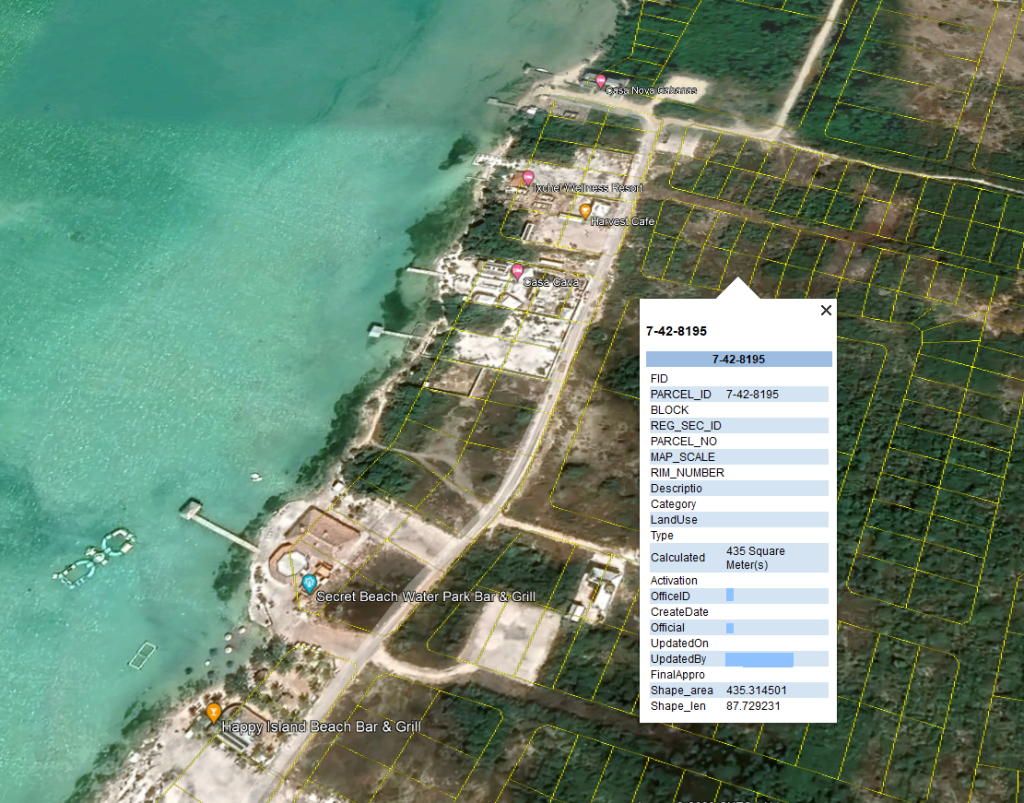Click the 435 Square Meter(s) calculated value
Image resolution: width=1024 pixels, height=803 pixels.
click(x=755, y=558)
